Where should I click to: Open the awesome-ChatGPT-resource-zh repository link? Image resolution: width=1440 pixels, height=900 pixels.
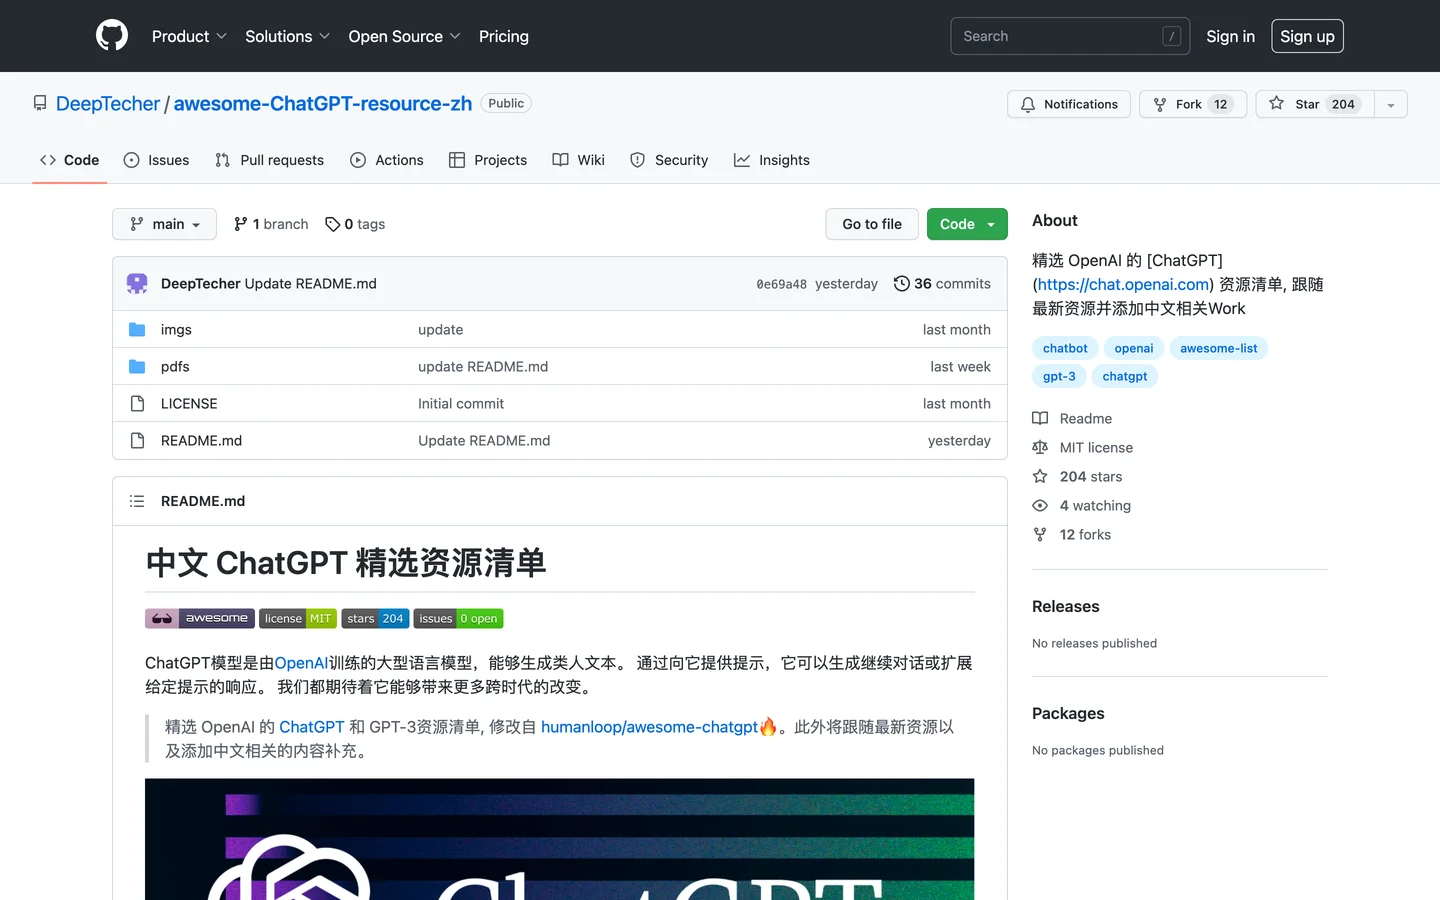323,104
